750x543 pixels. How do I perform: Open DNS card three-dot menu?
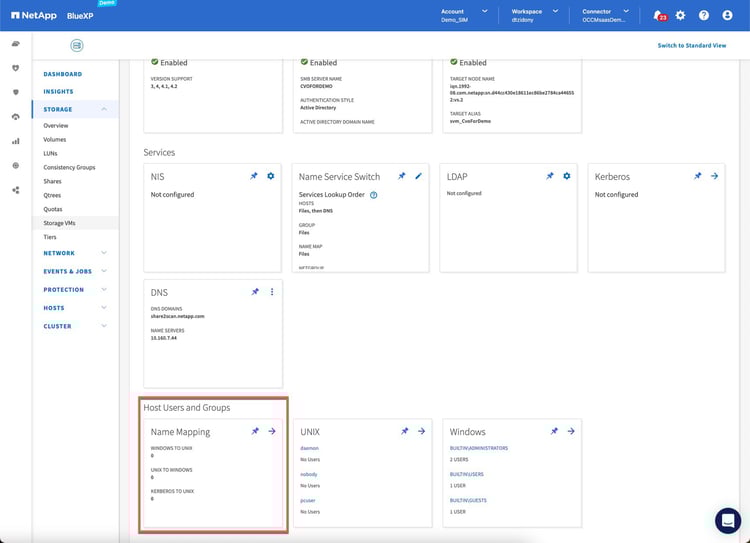coord(271,292)
